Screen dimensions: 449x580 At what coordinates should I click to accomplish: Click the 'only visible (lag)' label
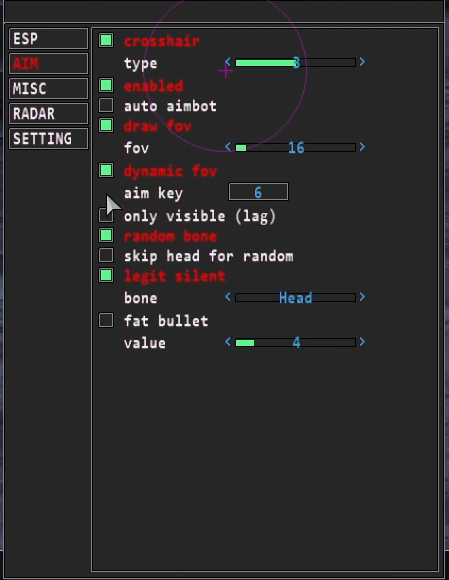[200, 216]
